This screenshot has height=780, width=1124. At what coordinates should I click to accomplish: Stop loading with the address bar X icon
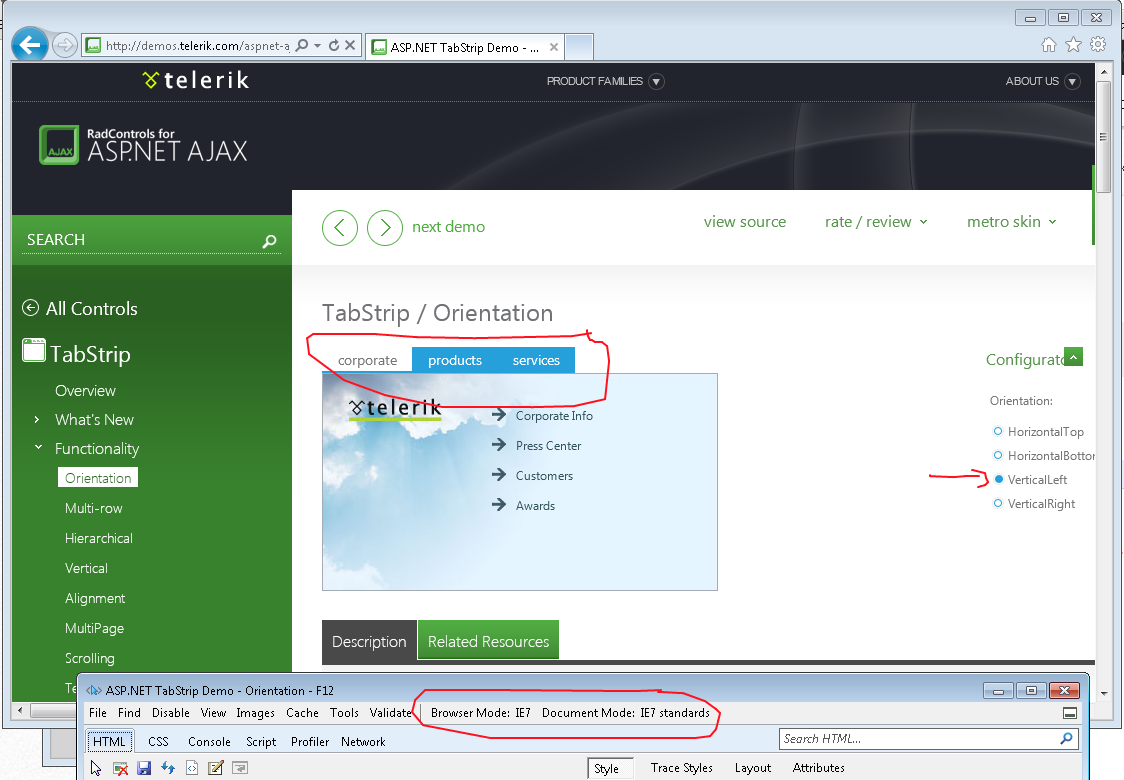click(x=350, y=45)
